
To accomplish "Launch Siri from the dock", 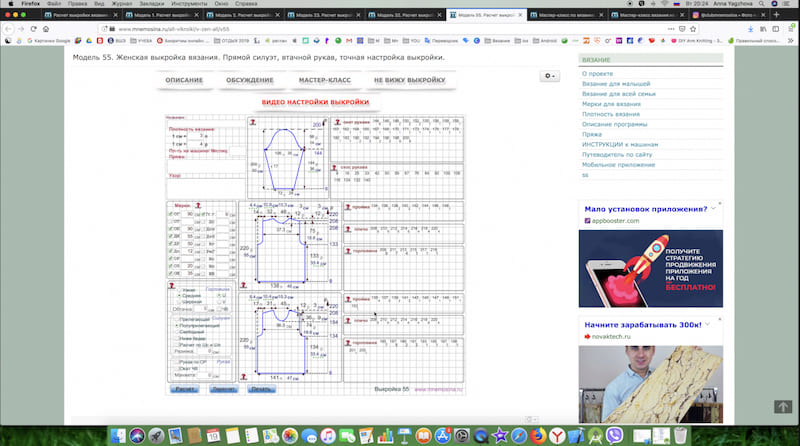I will click(x=137, y=436).
